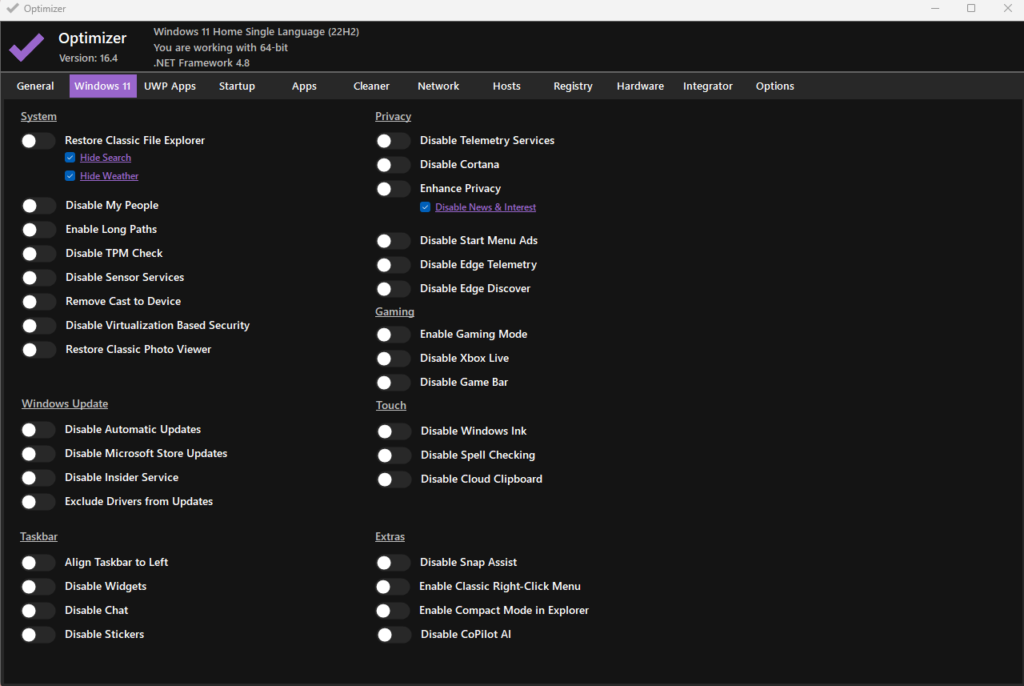Viewport: 1024px width, 686px height.
Task: Click the Hide Weather link text
Action: (x=109, y=176)
